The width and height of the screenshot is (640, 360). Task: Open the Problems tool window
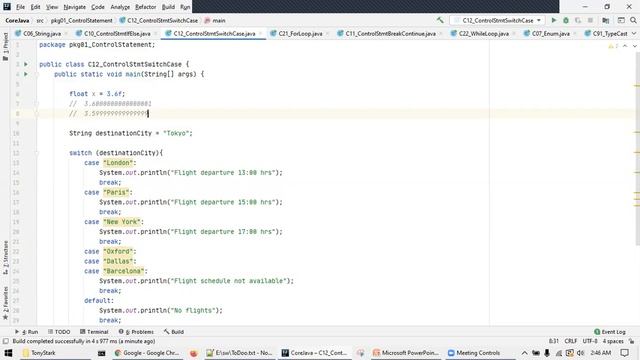click(136, 332)
